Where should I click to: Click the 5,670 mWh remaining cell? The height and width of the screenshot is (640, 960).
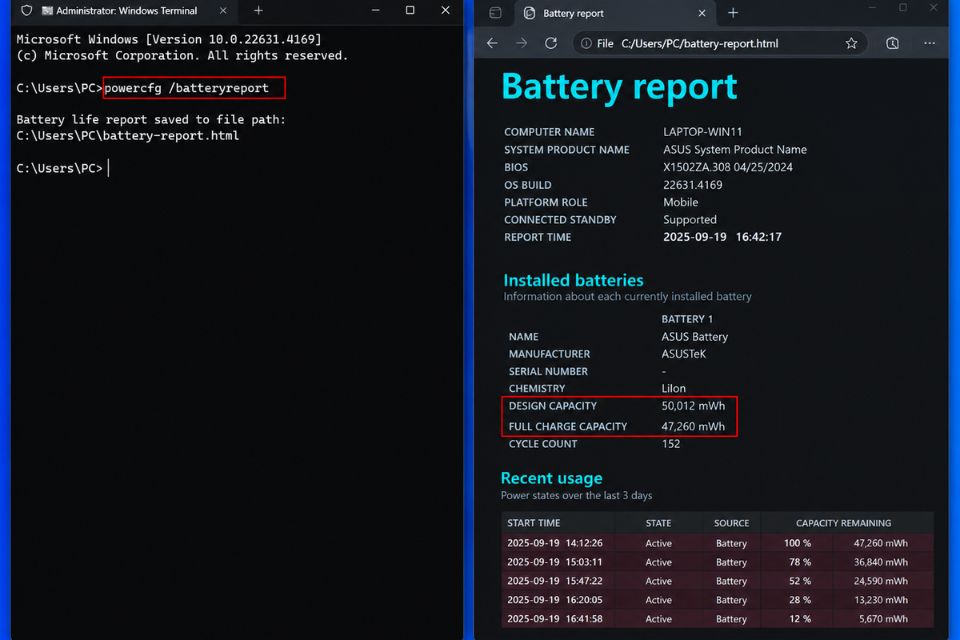click(883, 619)
